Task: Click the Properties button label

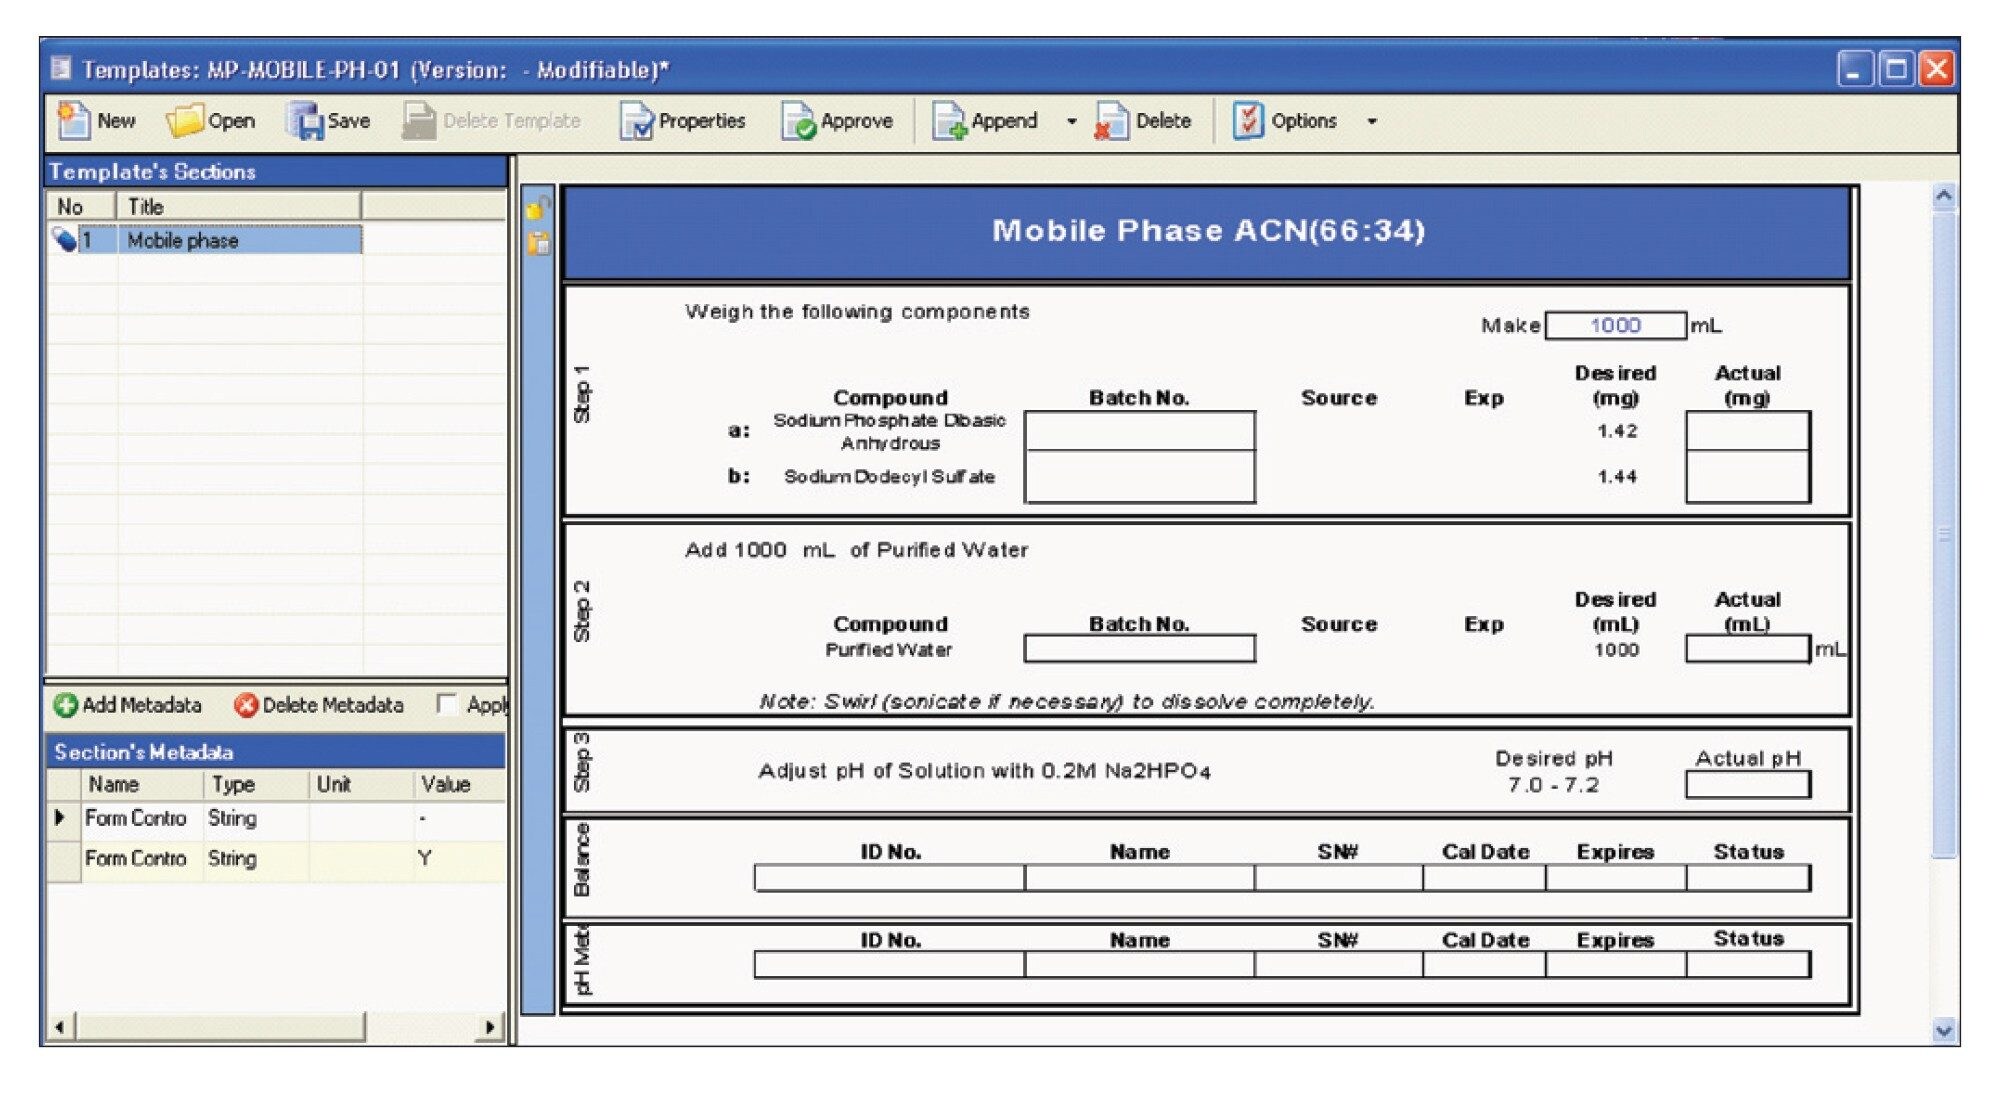Action: (x=702, y=121)
